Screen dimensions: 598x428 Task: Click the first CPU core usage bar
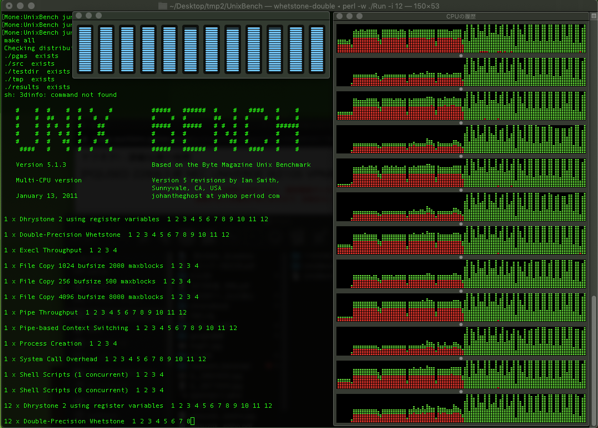[85, 49]
